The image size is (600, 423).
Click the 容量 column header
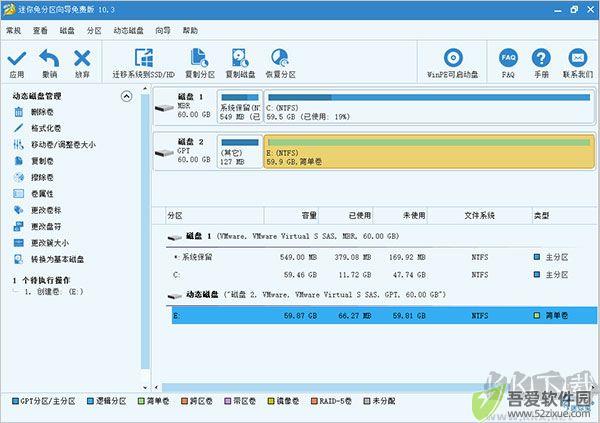[x=292, y=216]
